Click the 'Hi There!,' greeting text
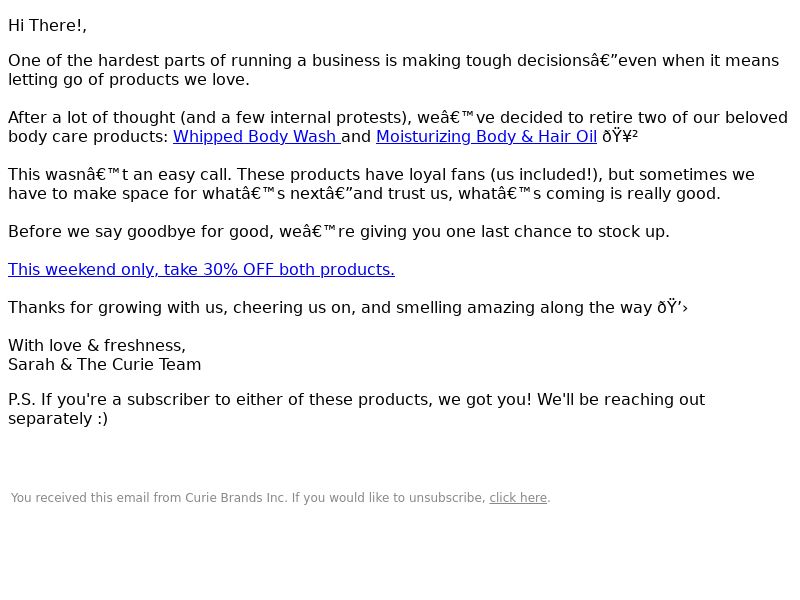800x600 pixels. click(x=47, y=26)
